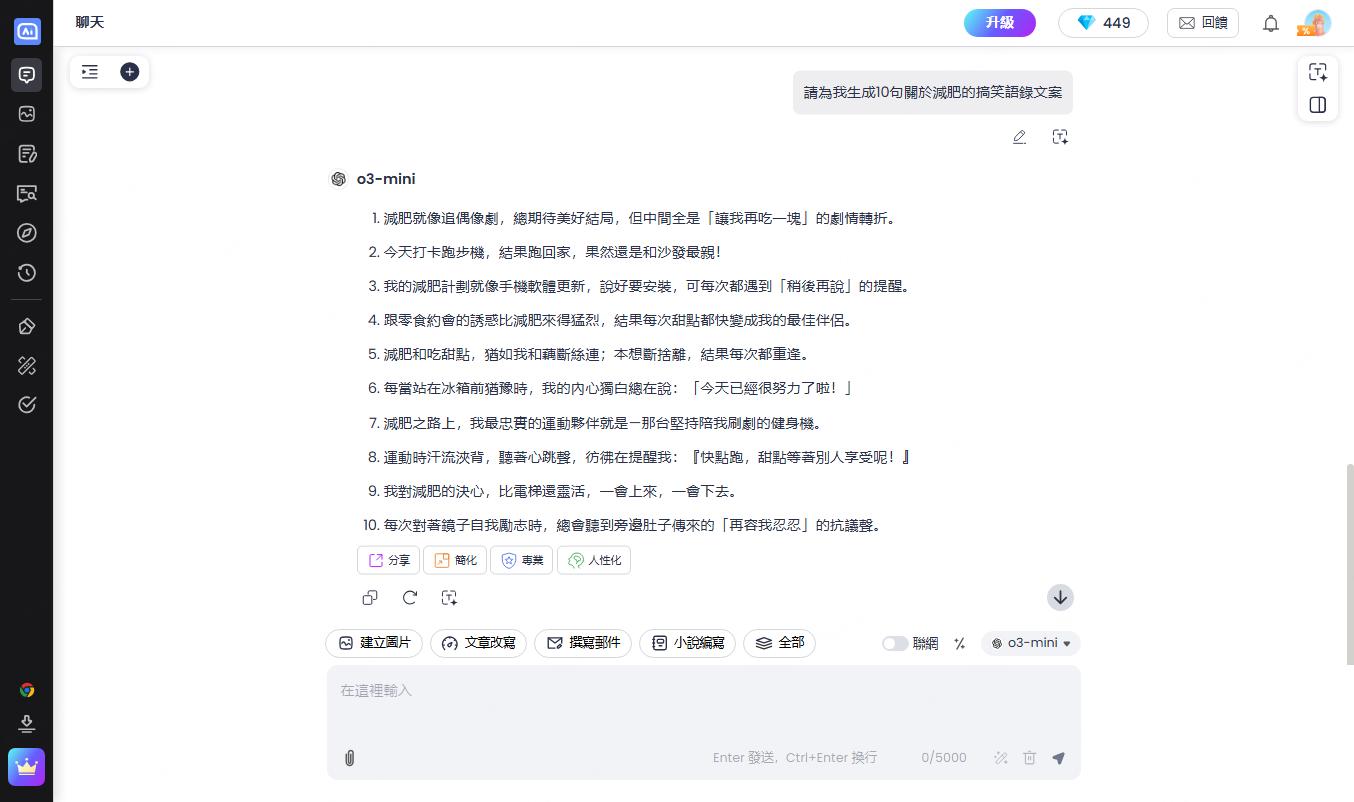The height and width of the screenshot is (802, 1354).
Task: Send the message with paper plane icon
Action: coord(1058,758)
